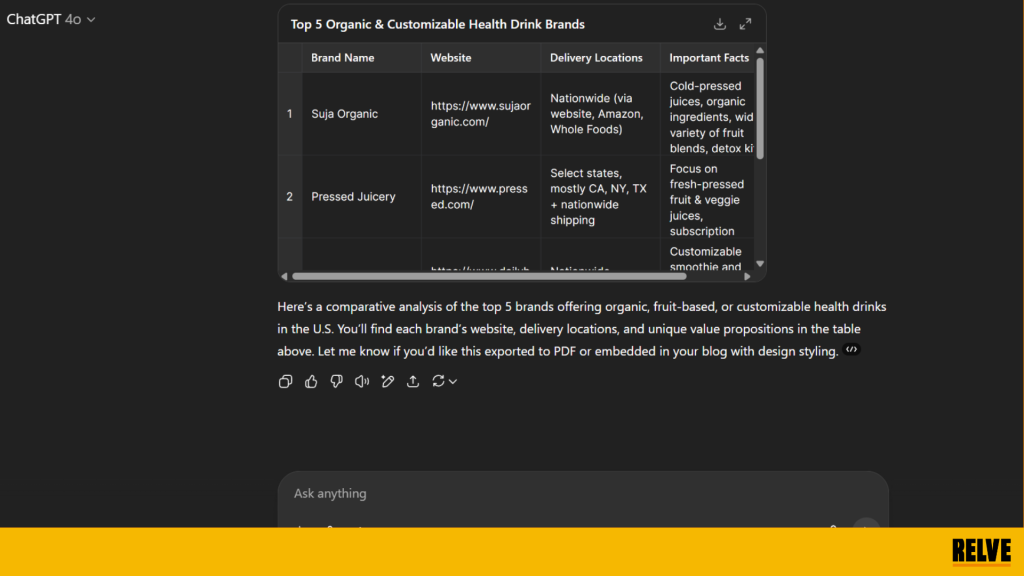Viewport: 1024px width, 576px height.
Task: Read the response aloud
Action: [362, 381]
